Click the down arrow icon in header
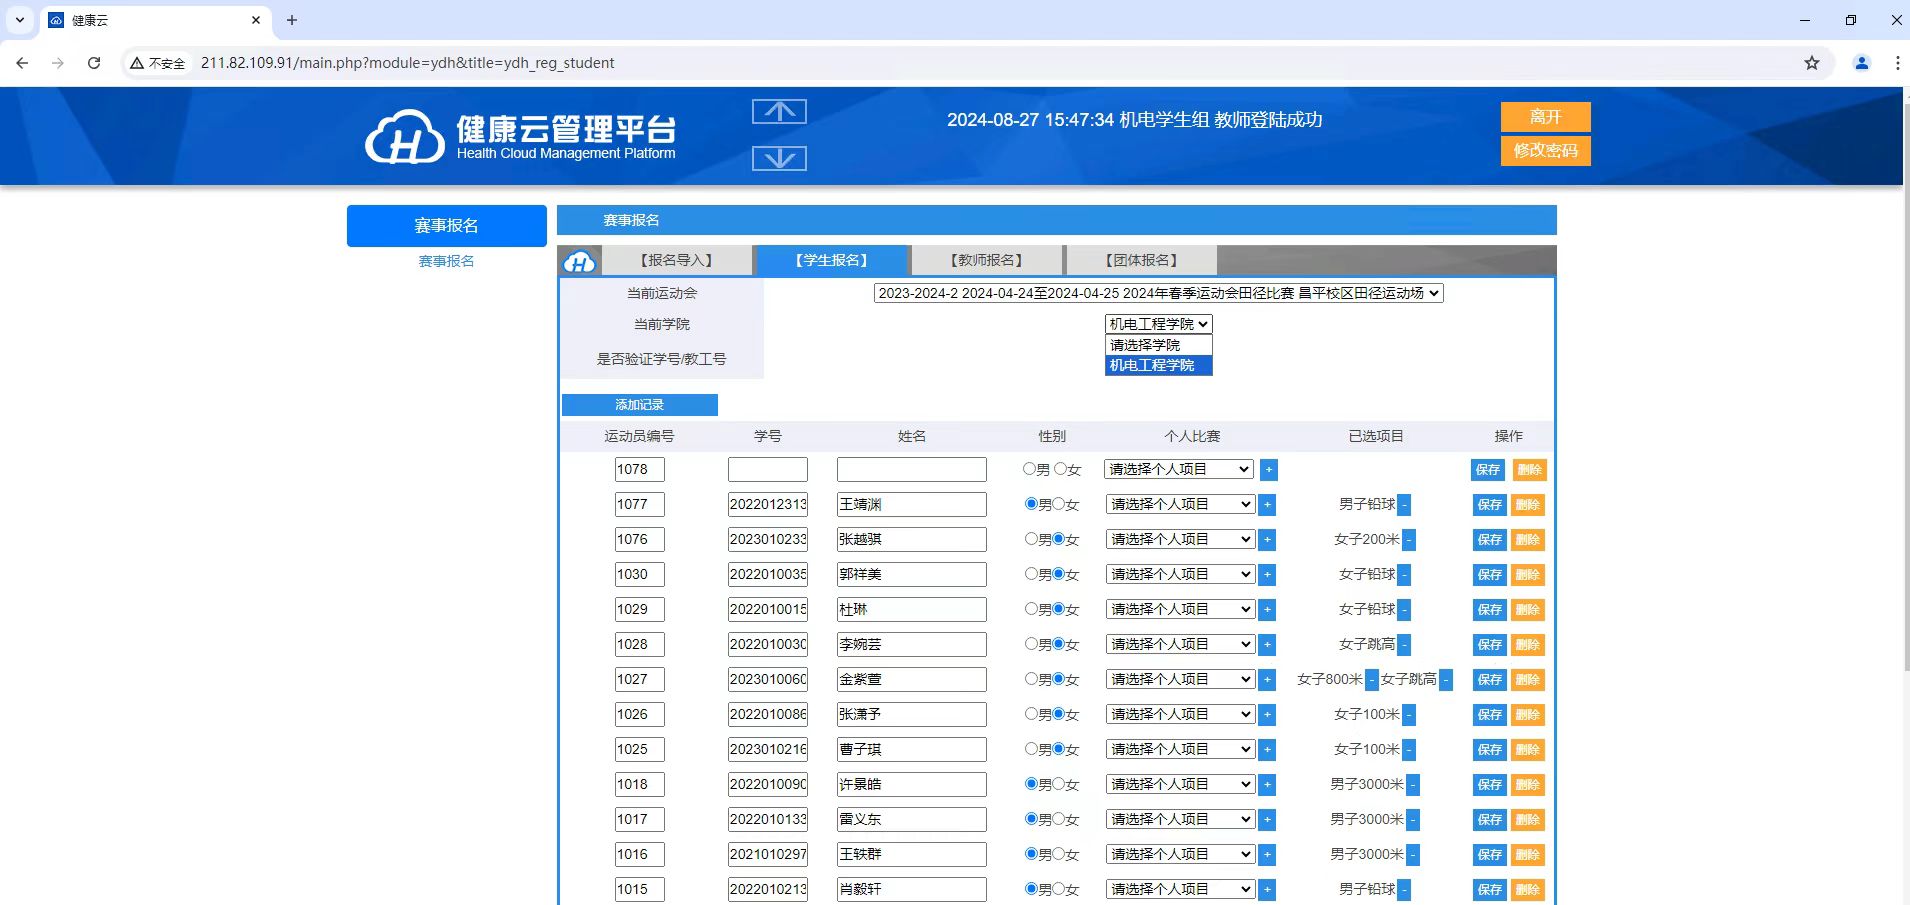This screenshot has height=905, width=1910. coord(779,158)
